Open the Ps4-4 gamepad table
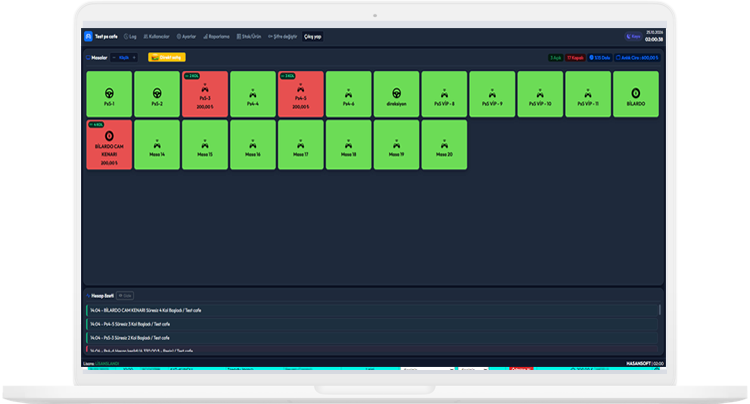Screen dimensions: 750x404 click(x=253, y=94)
